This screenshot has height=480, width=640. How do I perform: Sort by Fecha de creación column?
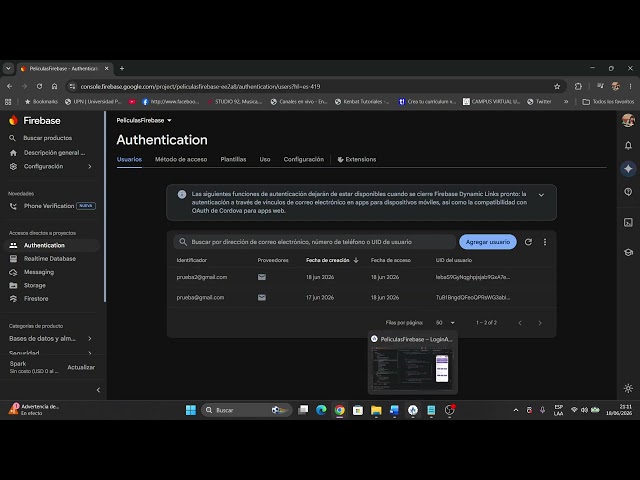332,260
